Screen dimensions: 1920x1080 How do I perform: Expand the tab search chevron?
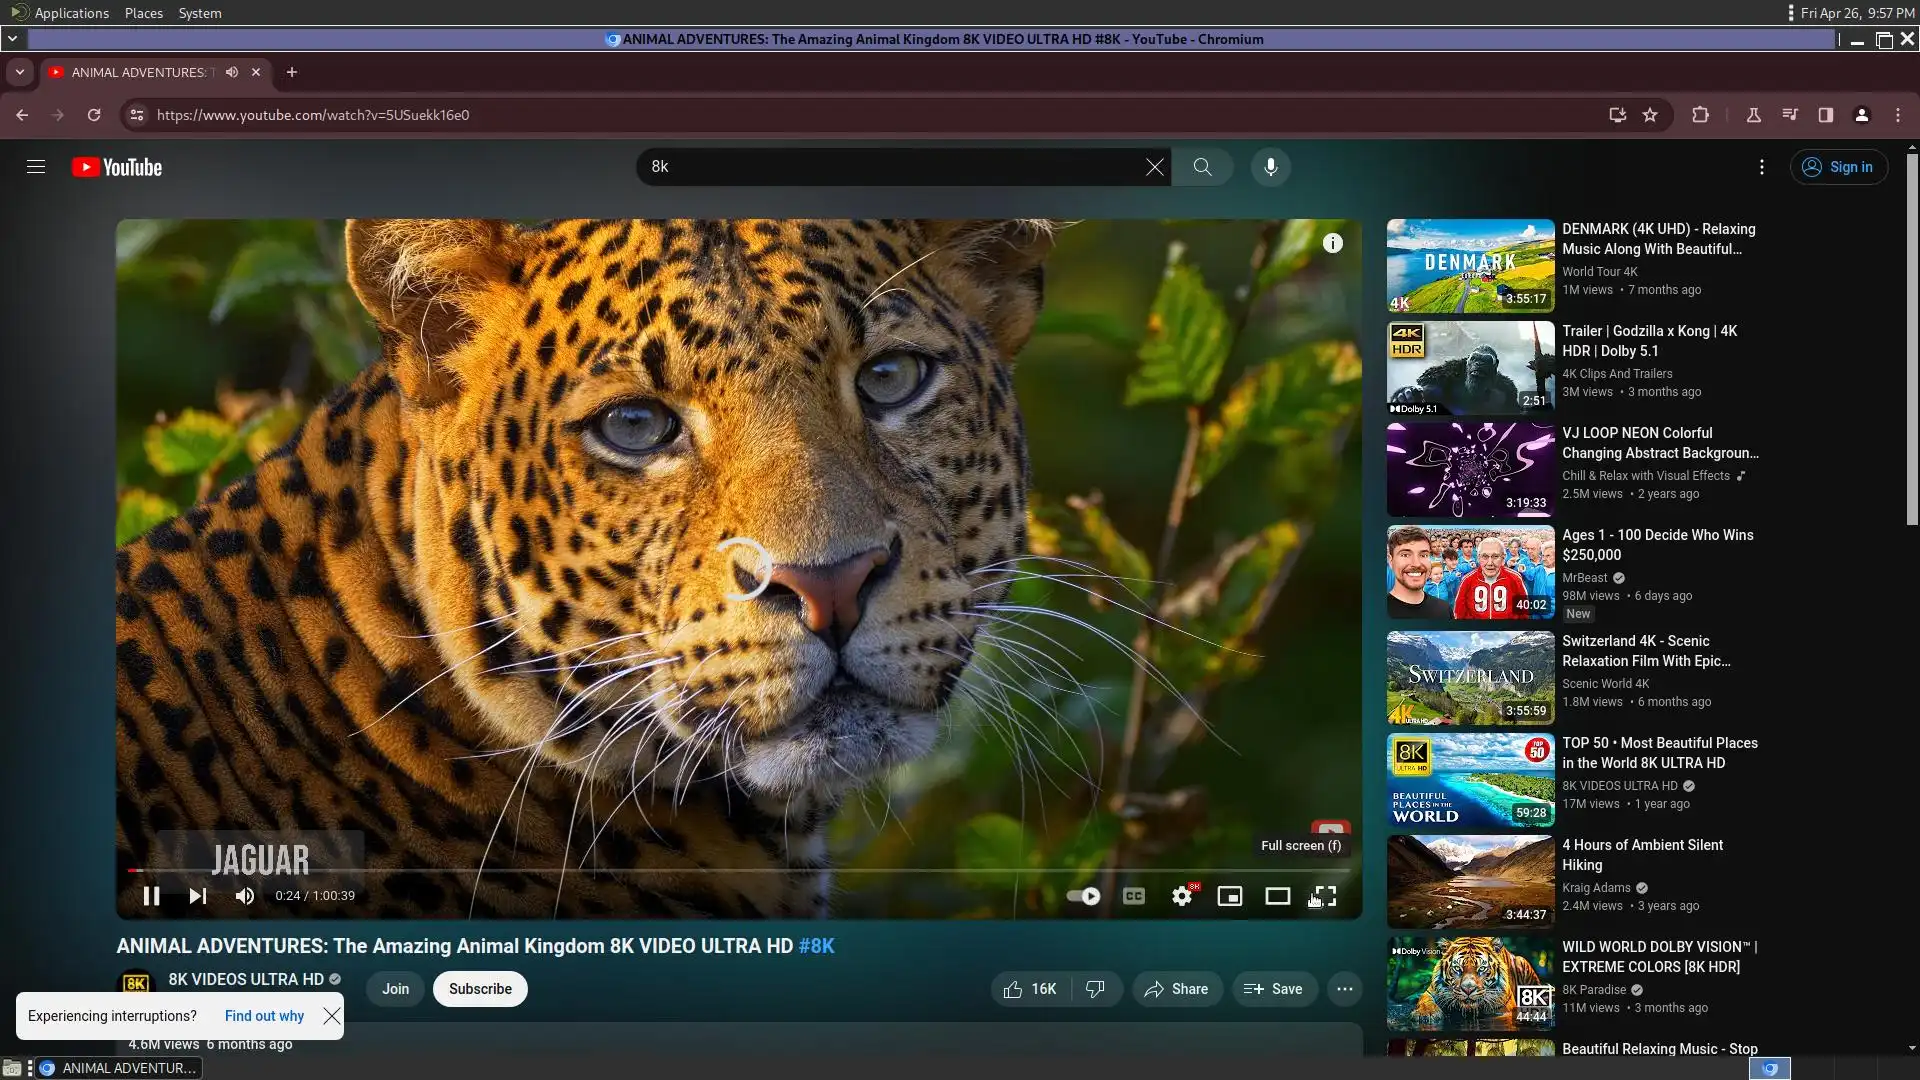point(19,72)
